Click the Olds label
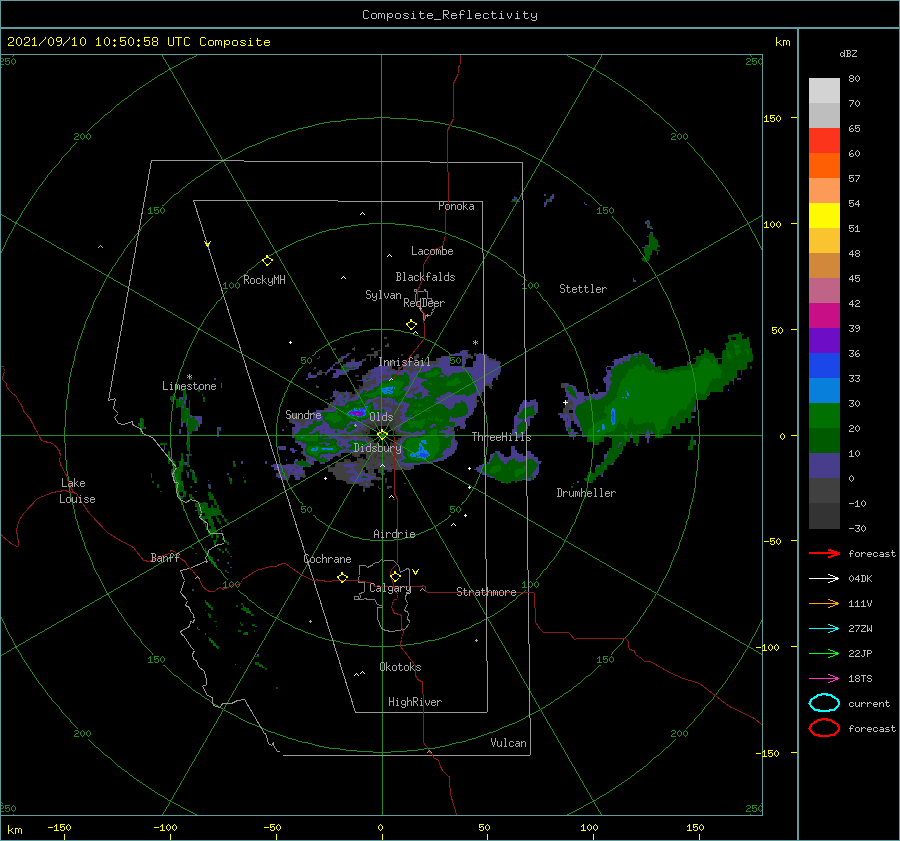This screenshot has height=841, width=900. point(381,417)
